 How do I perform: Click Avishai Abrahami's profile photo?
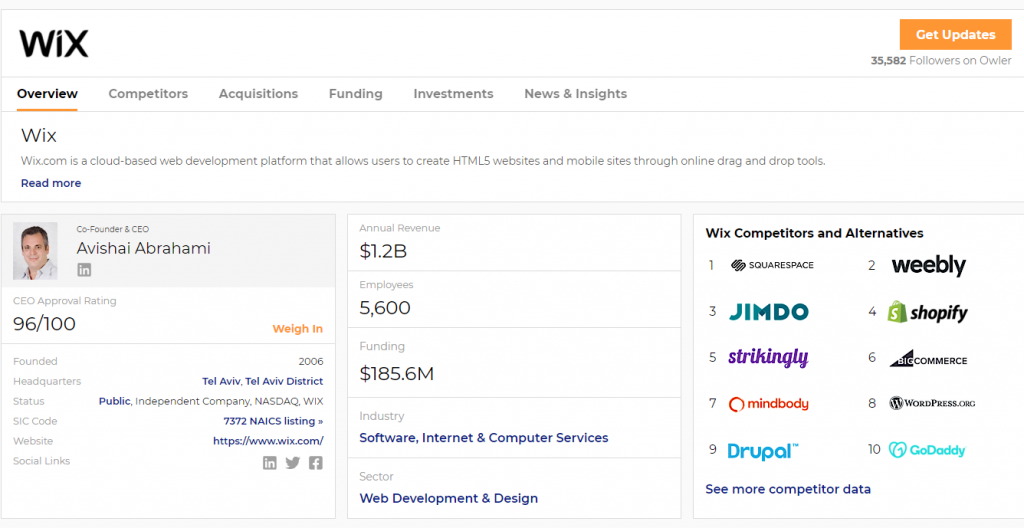[35, 251]
